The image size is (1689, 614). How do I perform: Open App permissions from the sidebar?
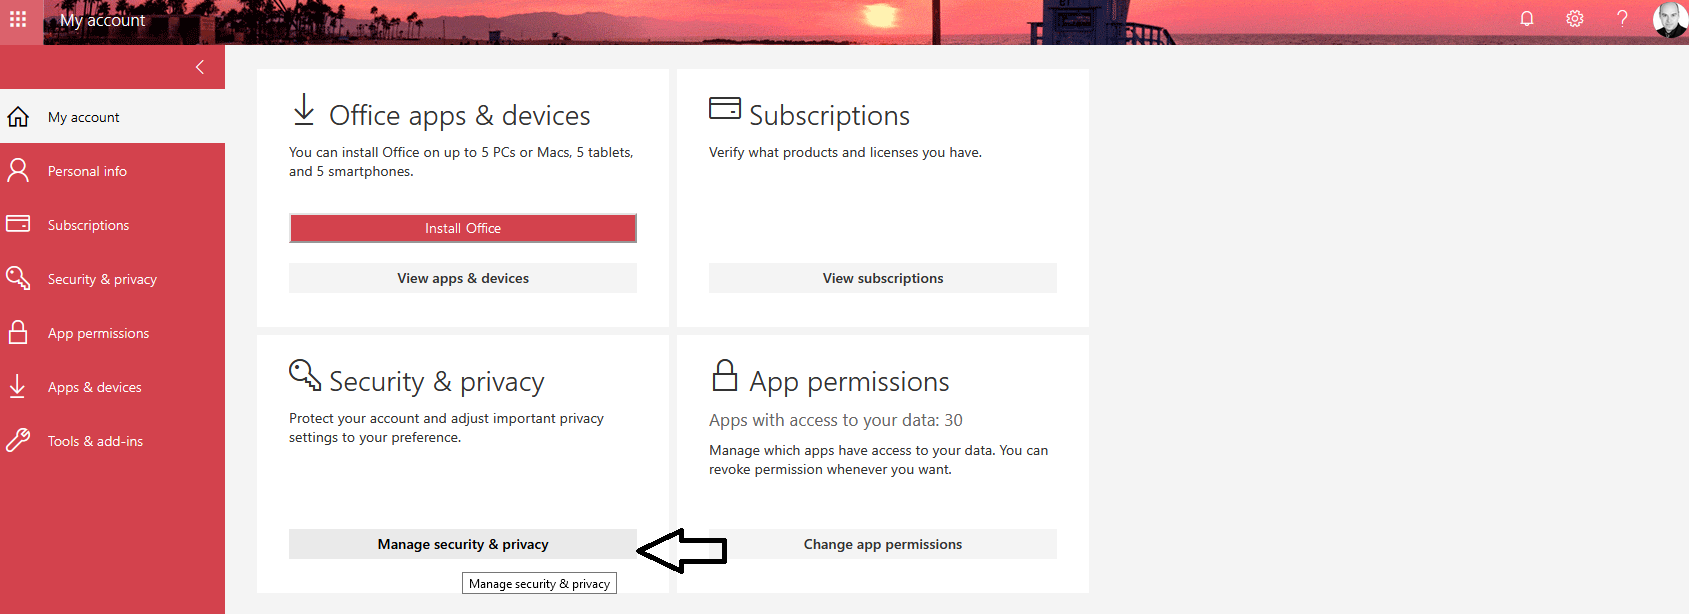point(99,333)
